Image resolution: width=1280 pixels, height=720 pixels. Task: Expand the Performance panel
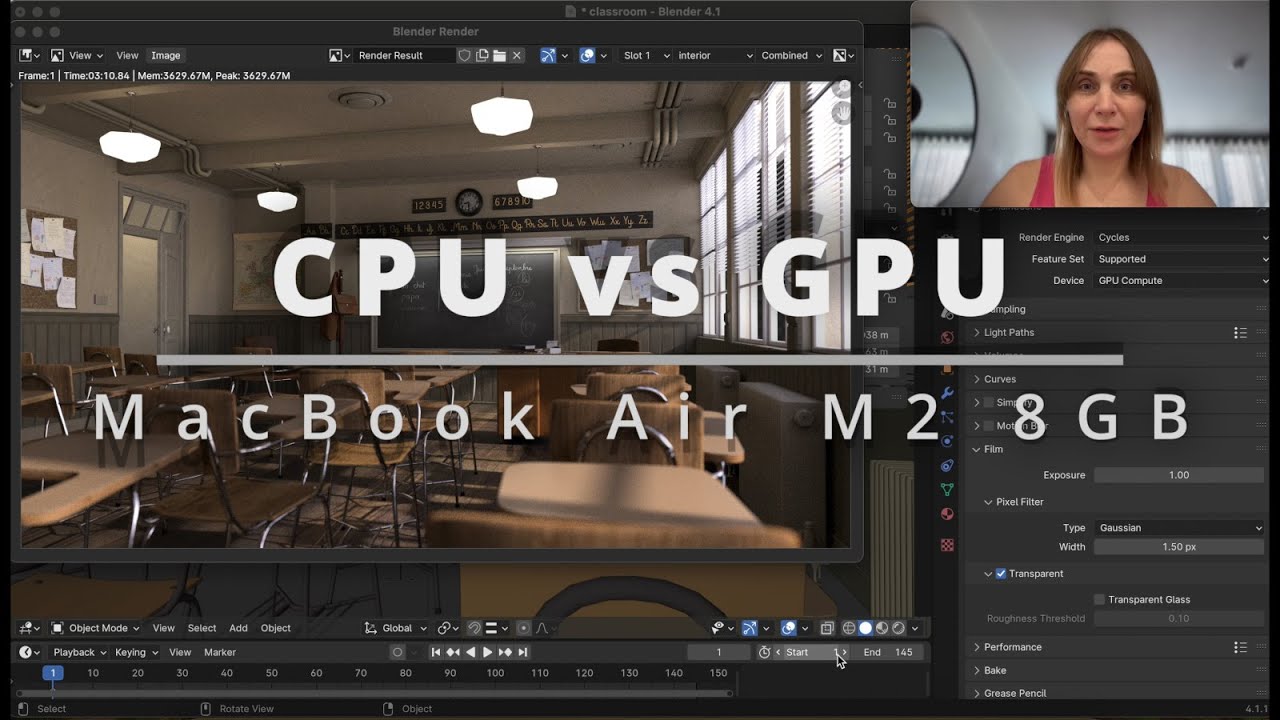click(x=1012, y=647)
